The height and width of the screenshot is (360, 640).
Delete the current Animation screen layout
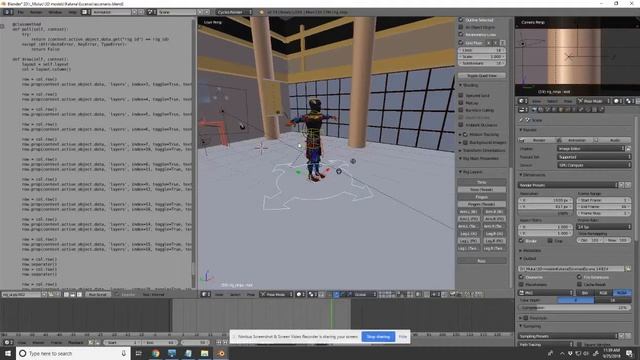click(x=140, y=12)
